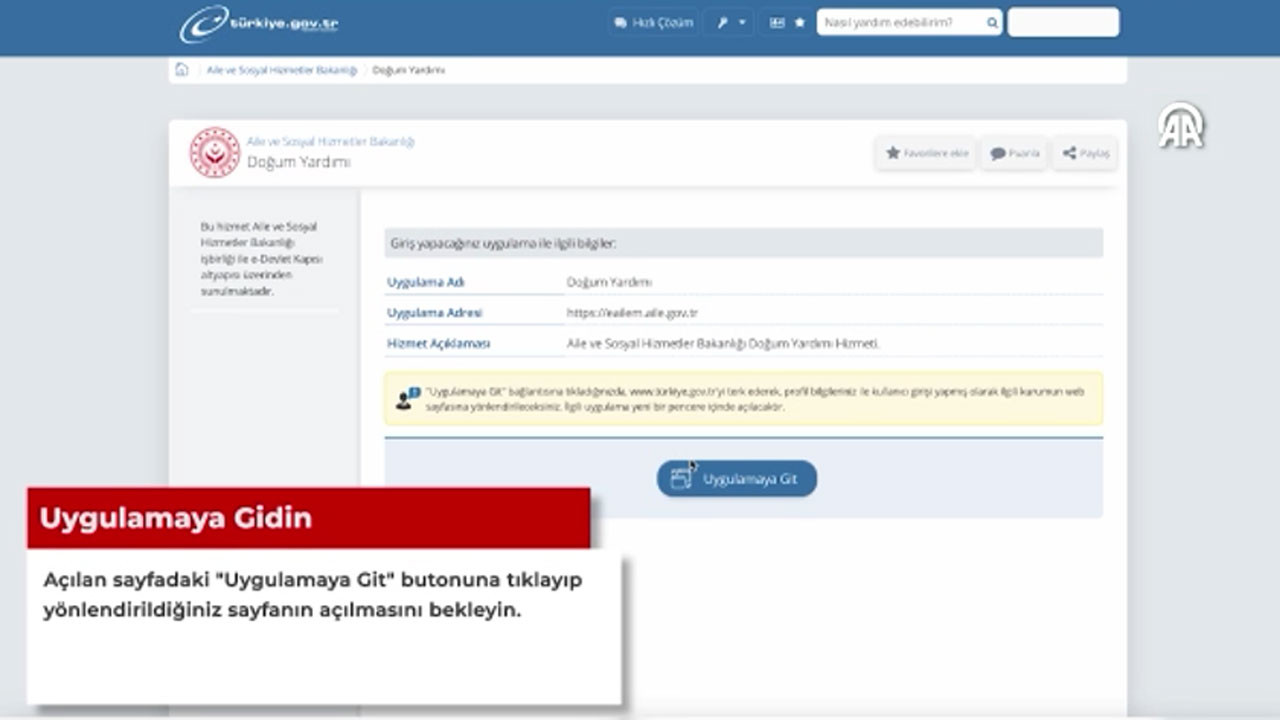This screenshot has height=720, width=1280.
Task: Click the blank user box in header
Action: pos(1063,22)
